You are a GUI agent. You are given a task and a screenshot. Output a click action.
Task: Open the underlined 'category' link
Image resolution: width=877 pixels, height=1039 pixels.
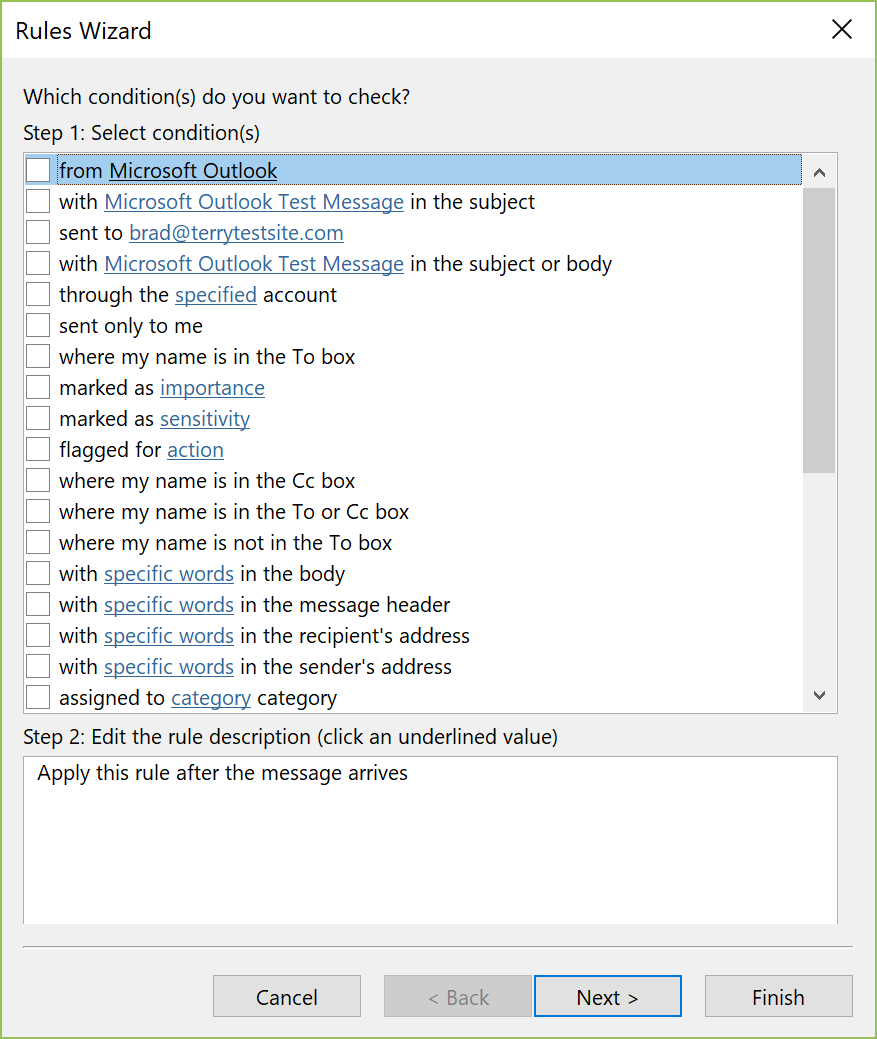pos(211,698)
